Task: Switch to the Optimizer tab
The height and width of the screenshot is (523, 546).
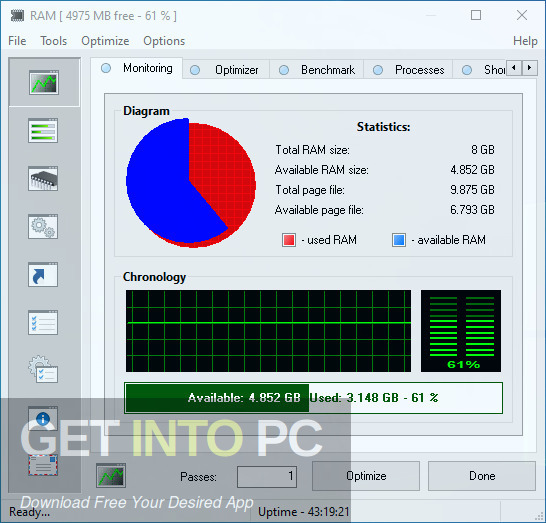Action: [x=226, y=70]
